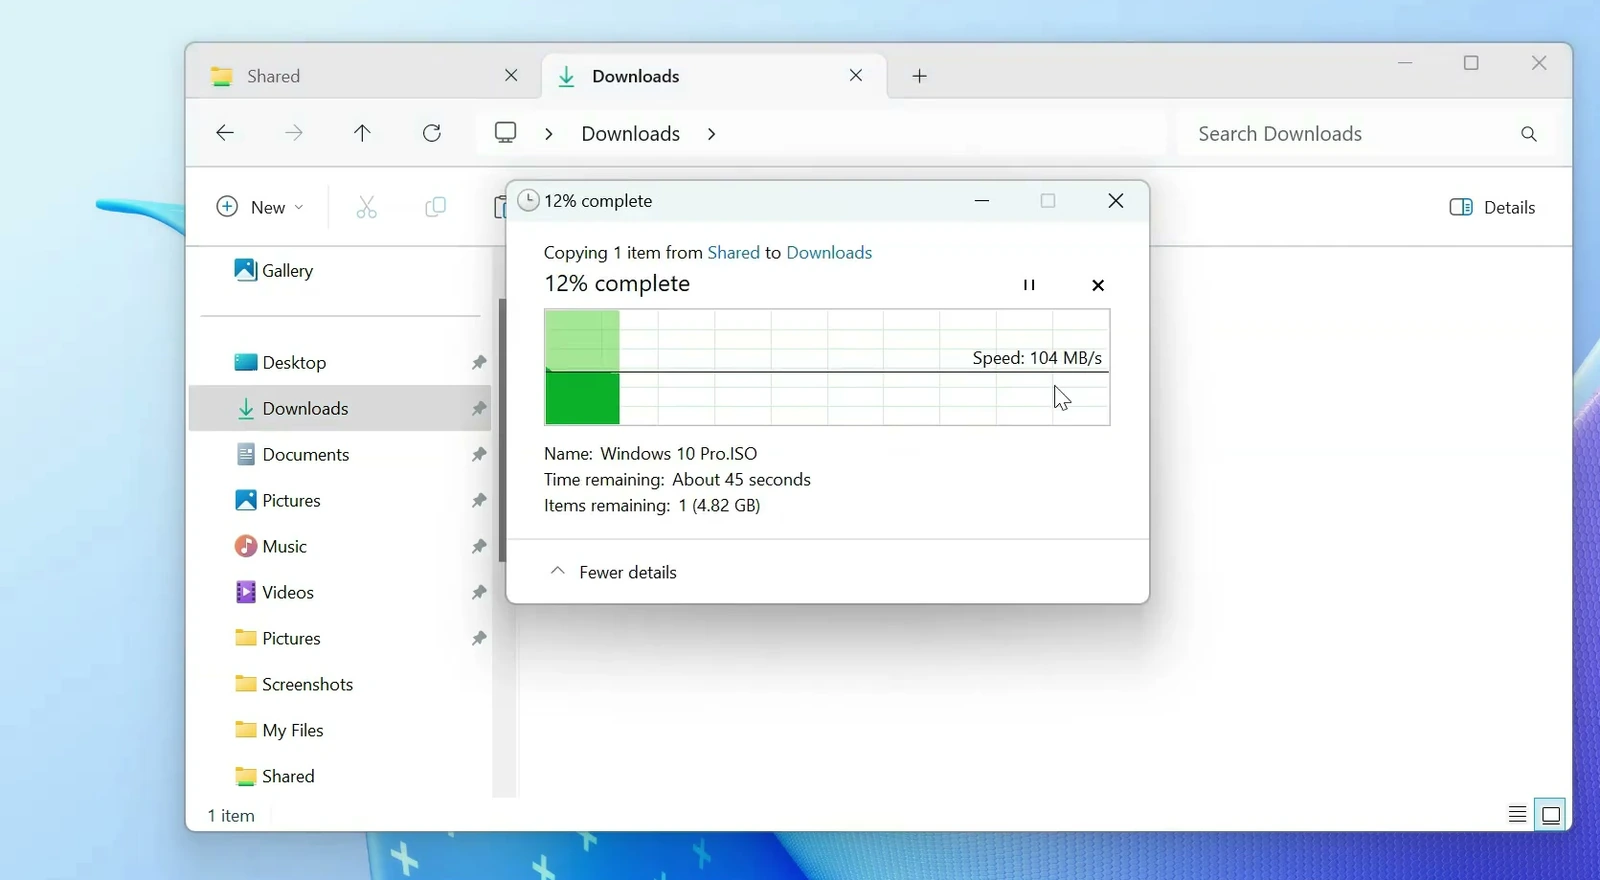Close the Downloads tab
The image size is (1600, 880).
point(856,76)
